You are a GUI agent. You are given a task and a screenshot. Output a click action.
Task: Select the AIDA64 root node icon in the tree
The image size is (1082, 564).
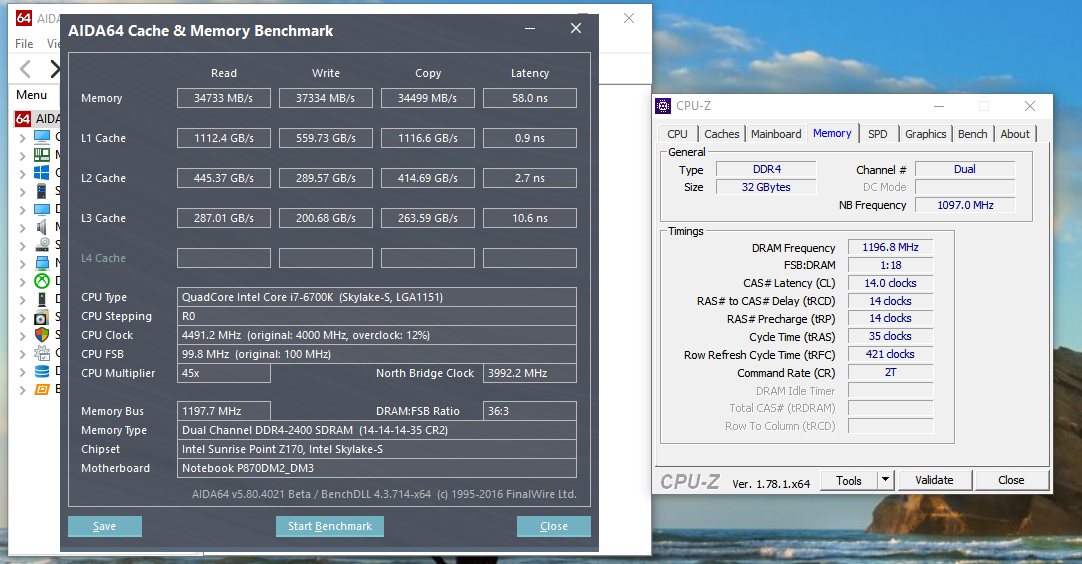[x=23, y=119]
